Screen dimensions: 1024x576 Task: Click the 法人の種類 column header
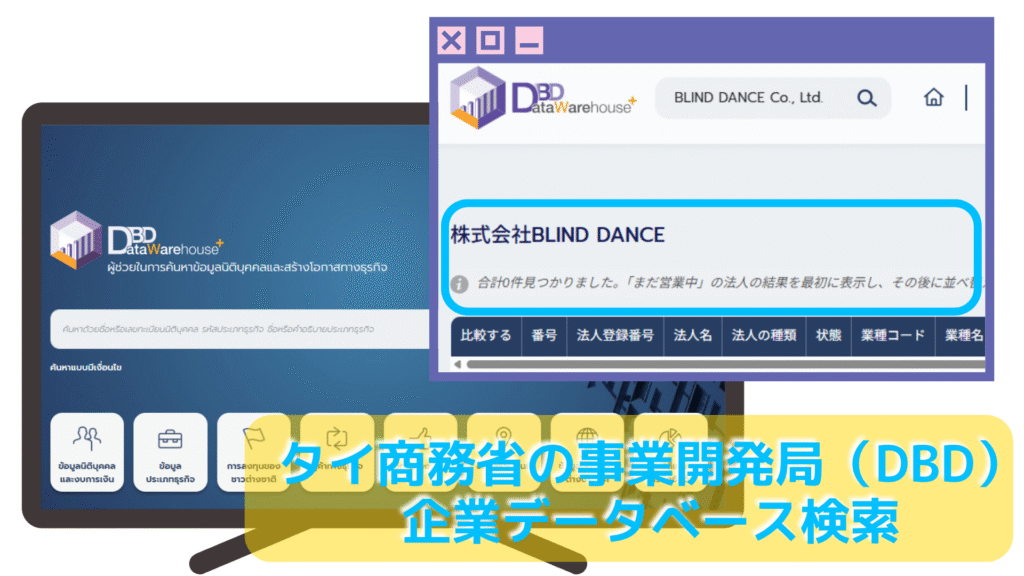tap(763, 336)
